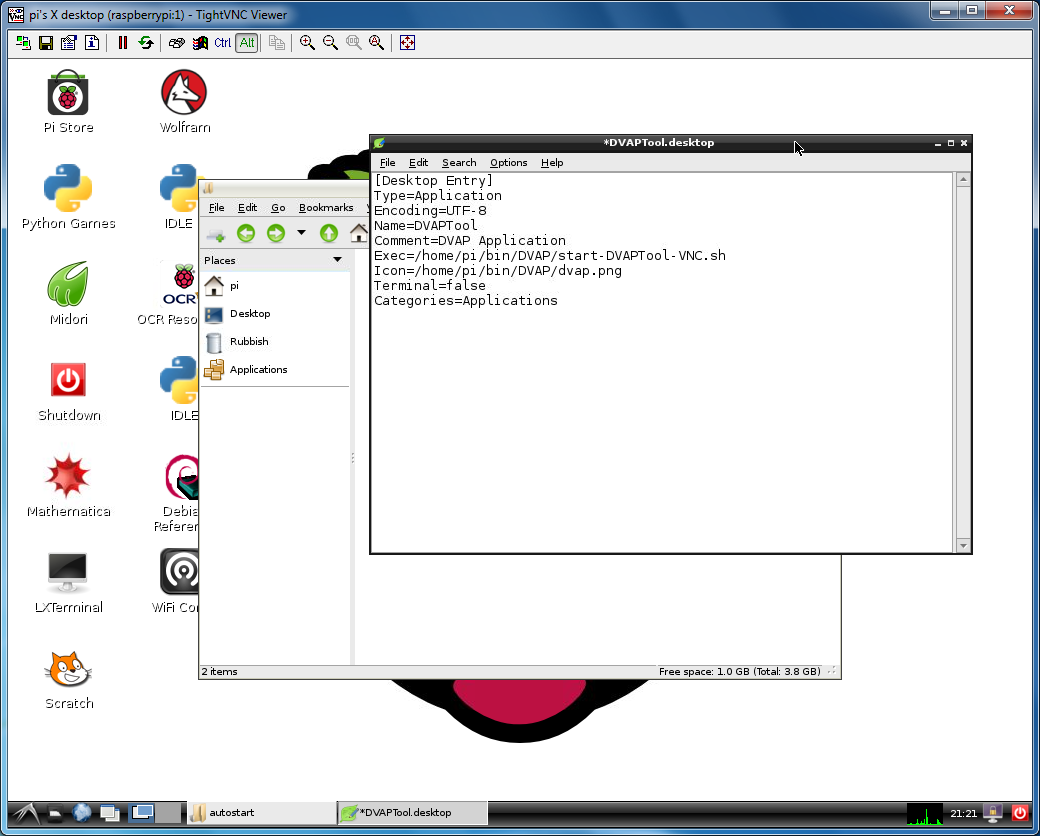The width and height of the screenshot is (1040, 836).
Task: Select WiFi Config desktop icon
Action: coord(175,582)
